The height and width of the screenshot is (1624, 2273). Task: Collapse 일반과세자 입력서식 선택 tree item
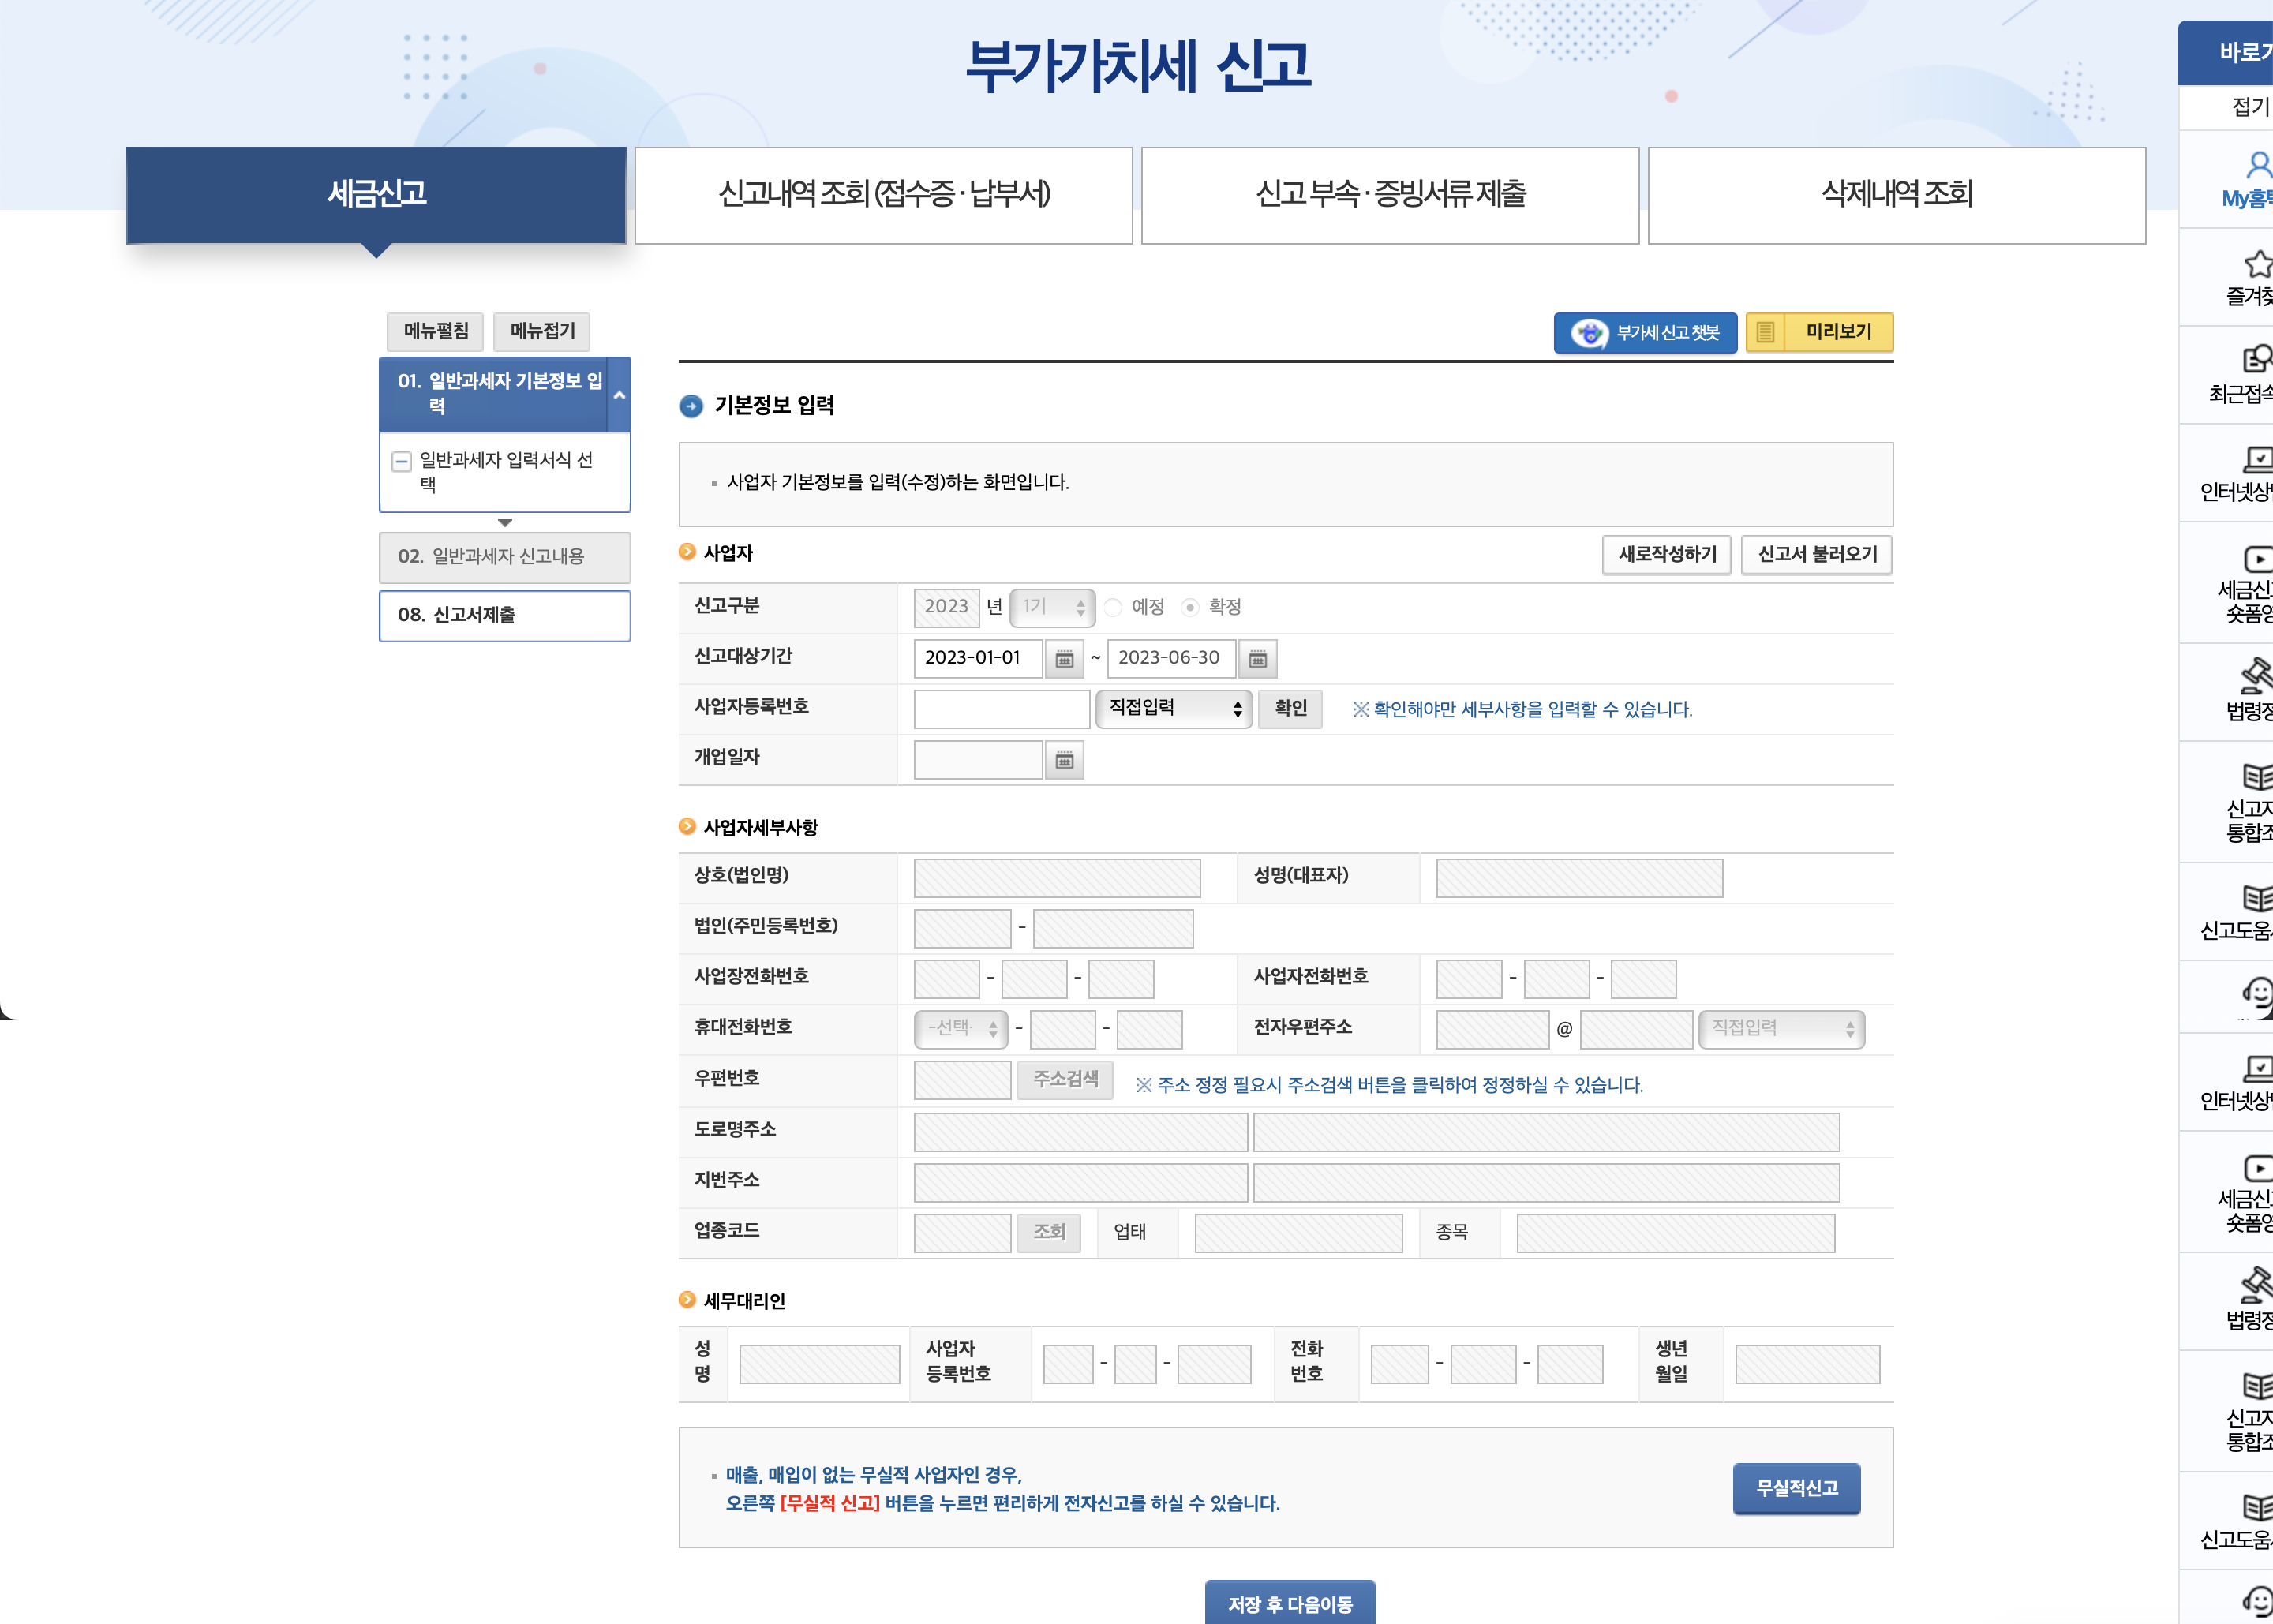[x=401, y=462]
